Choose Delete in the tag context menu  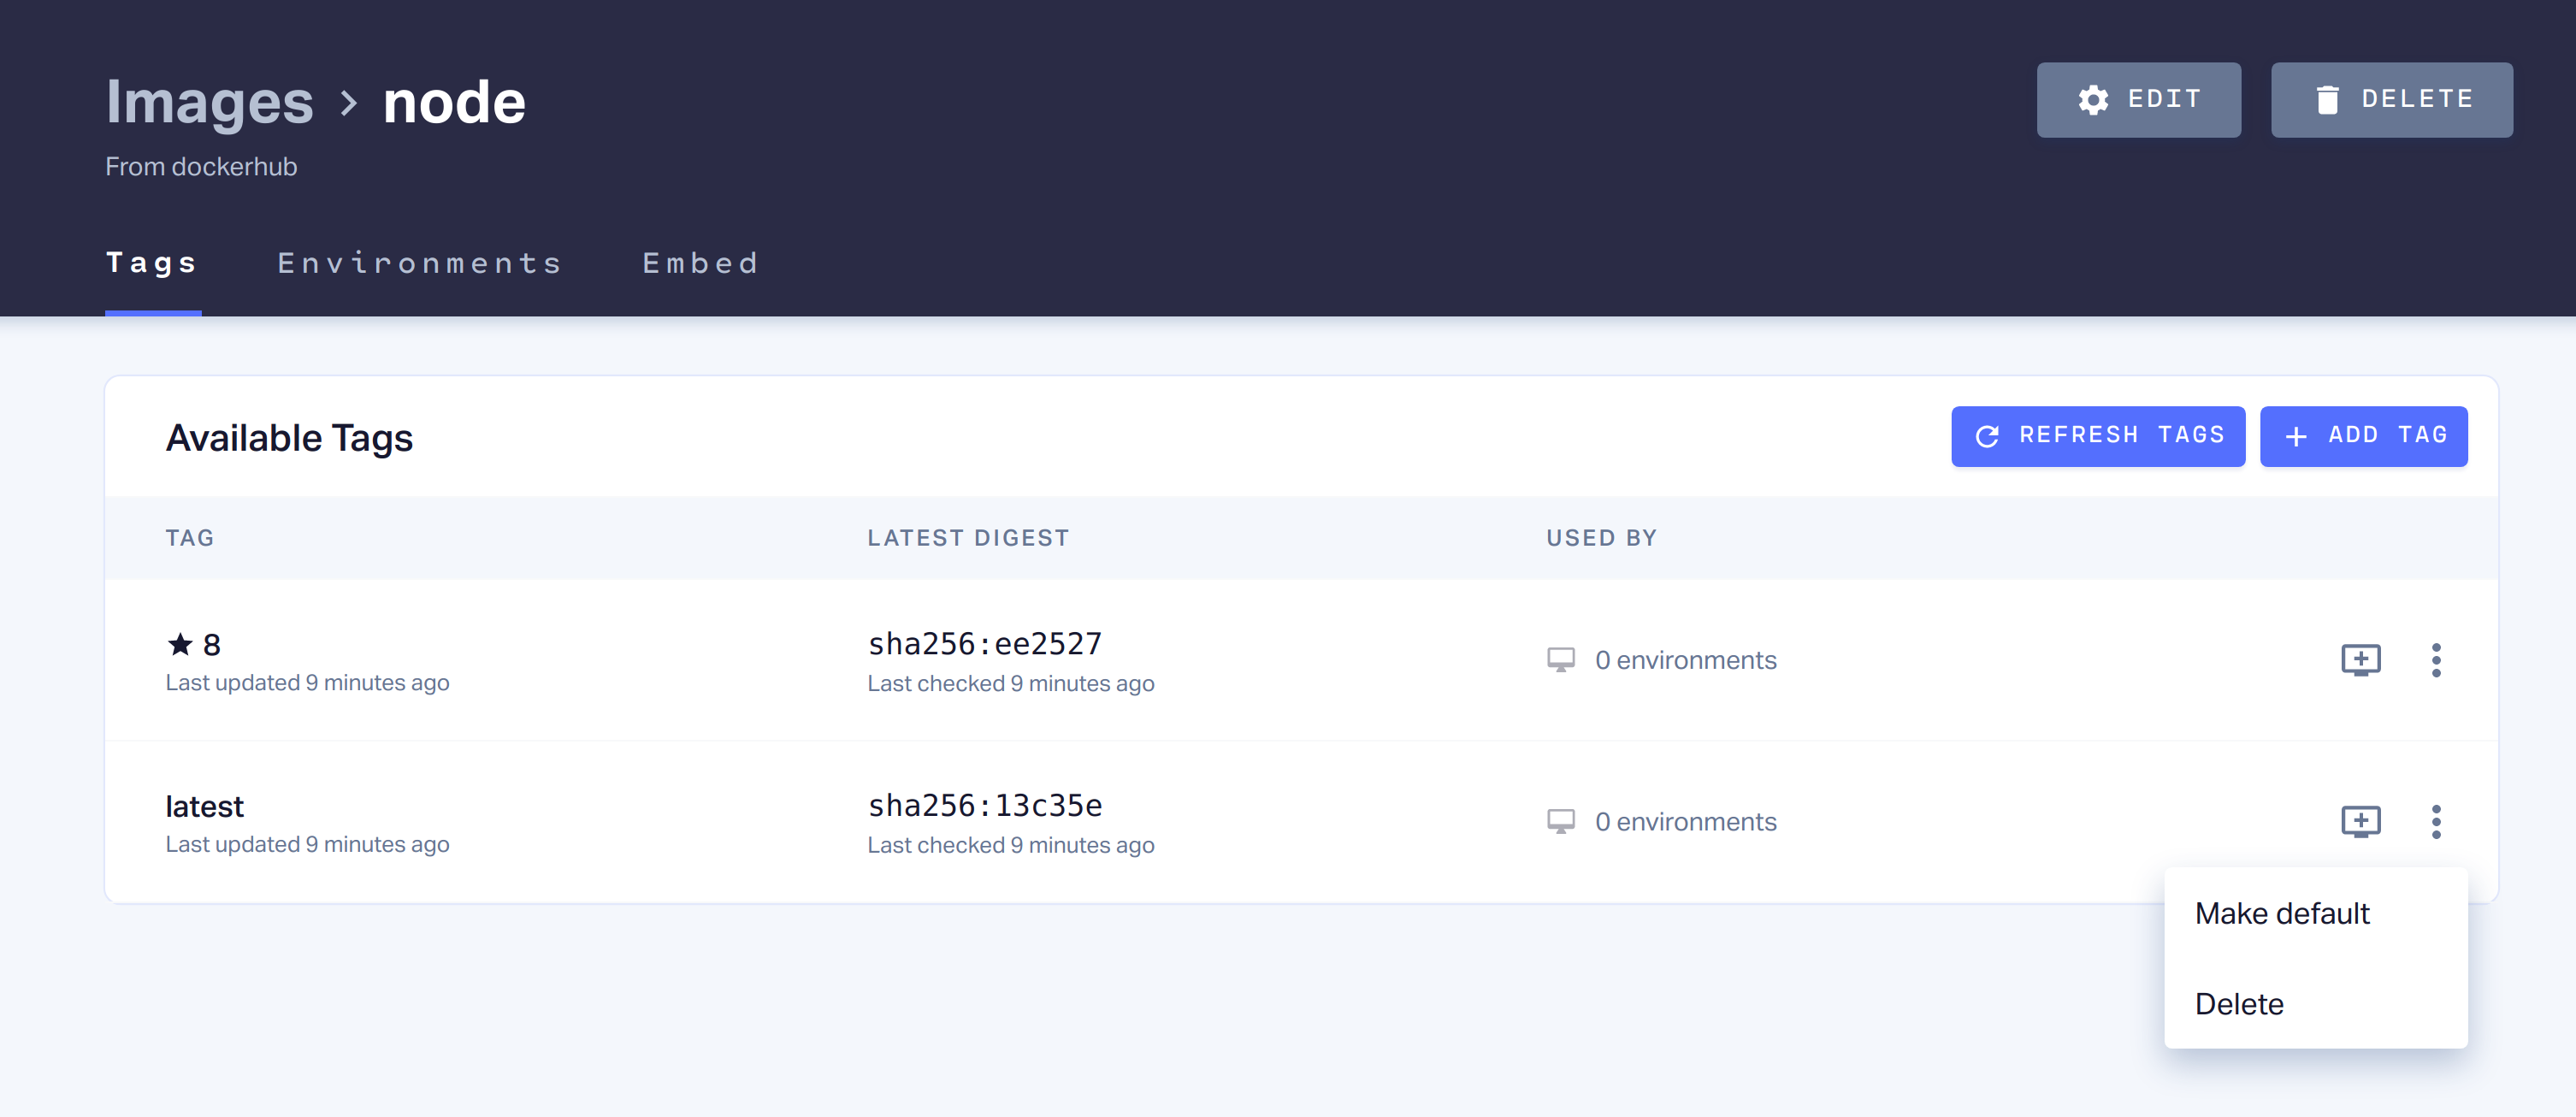tap(2238, 1003)
